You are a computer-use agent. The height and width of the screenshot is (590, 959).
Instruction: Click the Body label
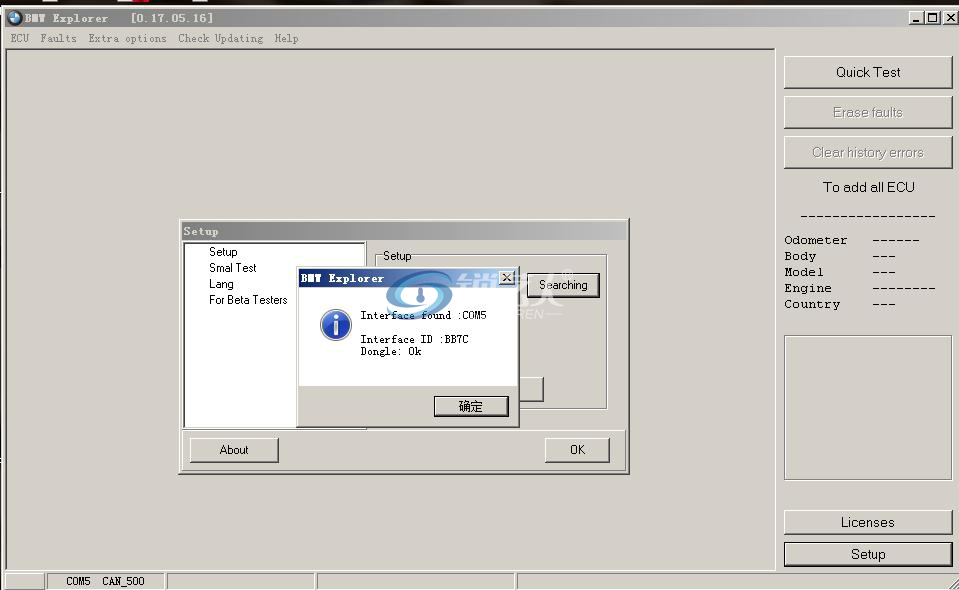(x=800, y=256)
